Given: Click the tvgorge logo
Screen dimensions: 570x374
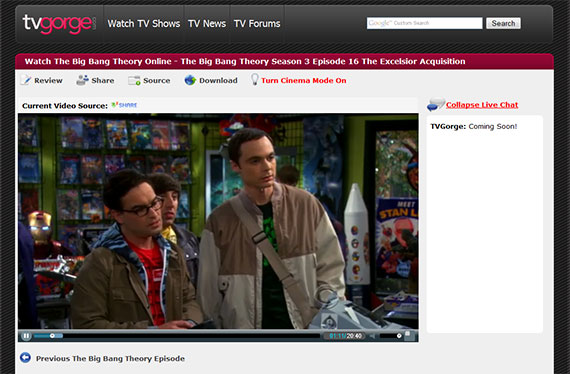Looking at the screenshot, I should 59,24.
